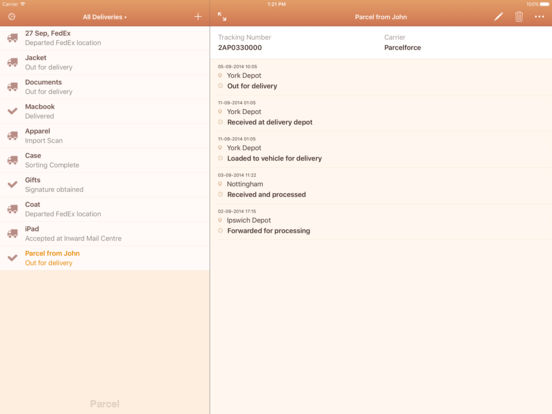Viewport: 552px width, 414px height.
Task: Open the clock history icon
Action: pos(12,17)
